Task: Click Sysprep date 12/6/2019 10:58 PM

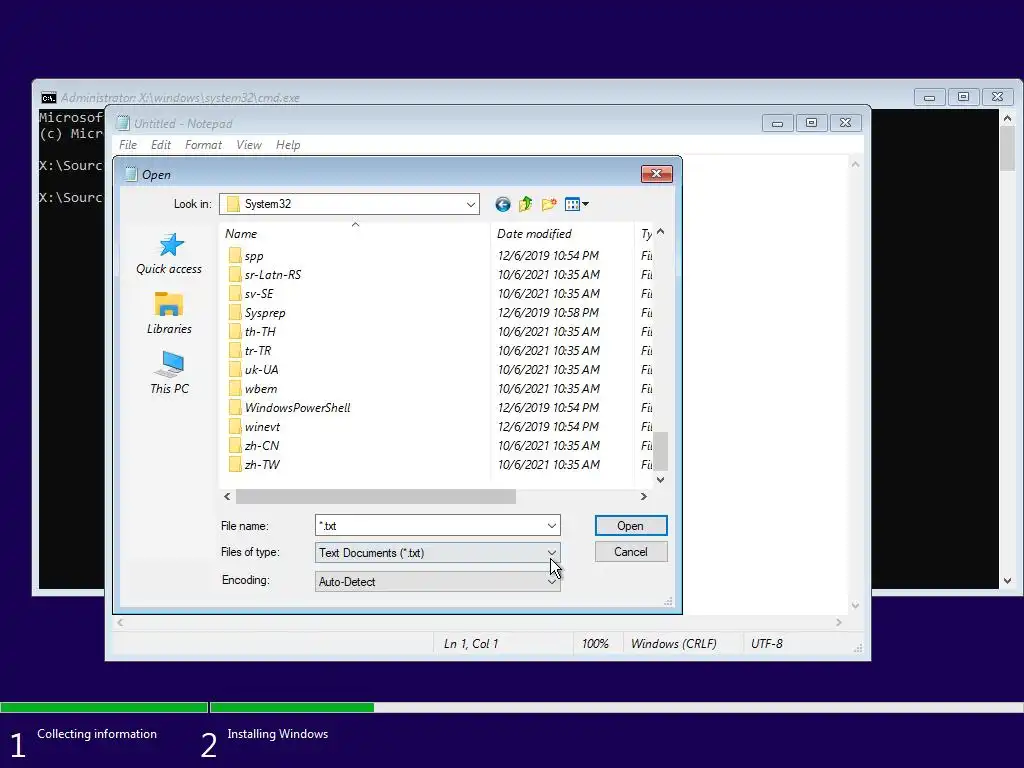Action: coord(549,313)
